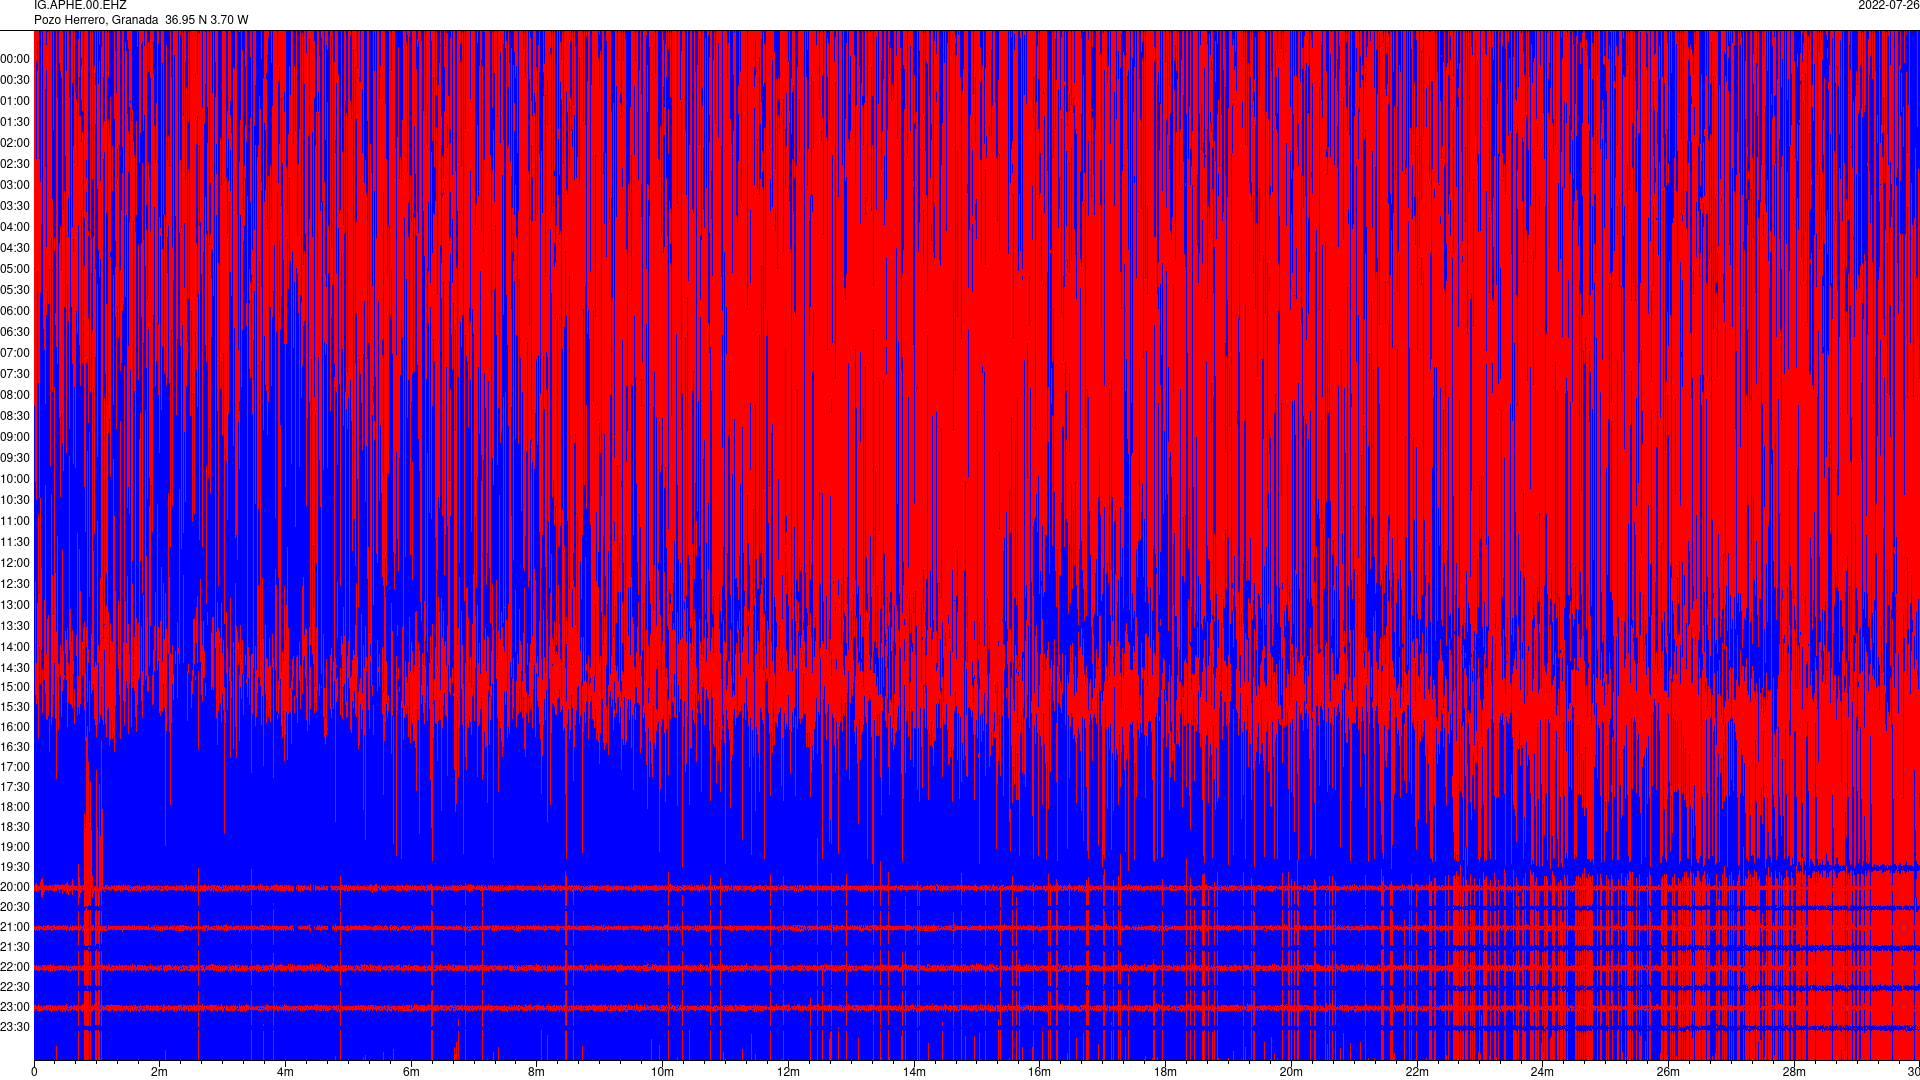Click the 01:30 time label
The width and height of the screenshot is (1920, 1080).
point(15,122)
